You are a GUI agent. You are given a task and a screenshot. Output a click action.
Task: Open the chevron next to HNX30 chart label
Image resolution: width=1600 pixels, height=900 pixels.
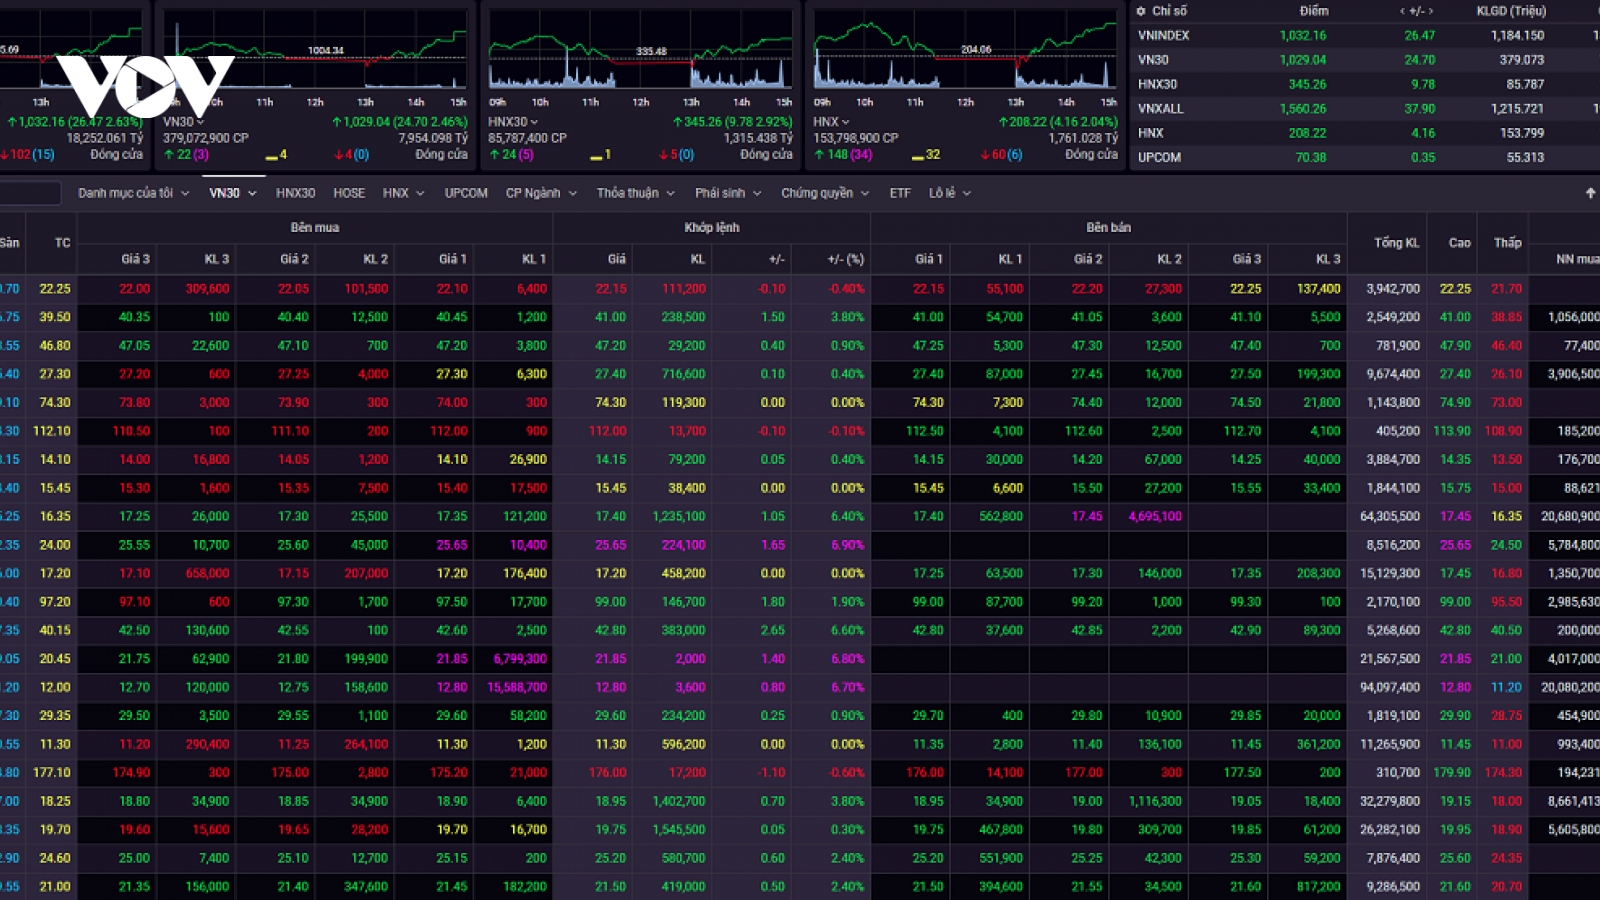534,122
